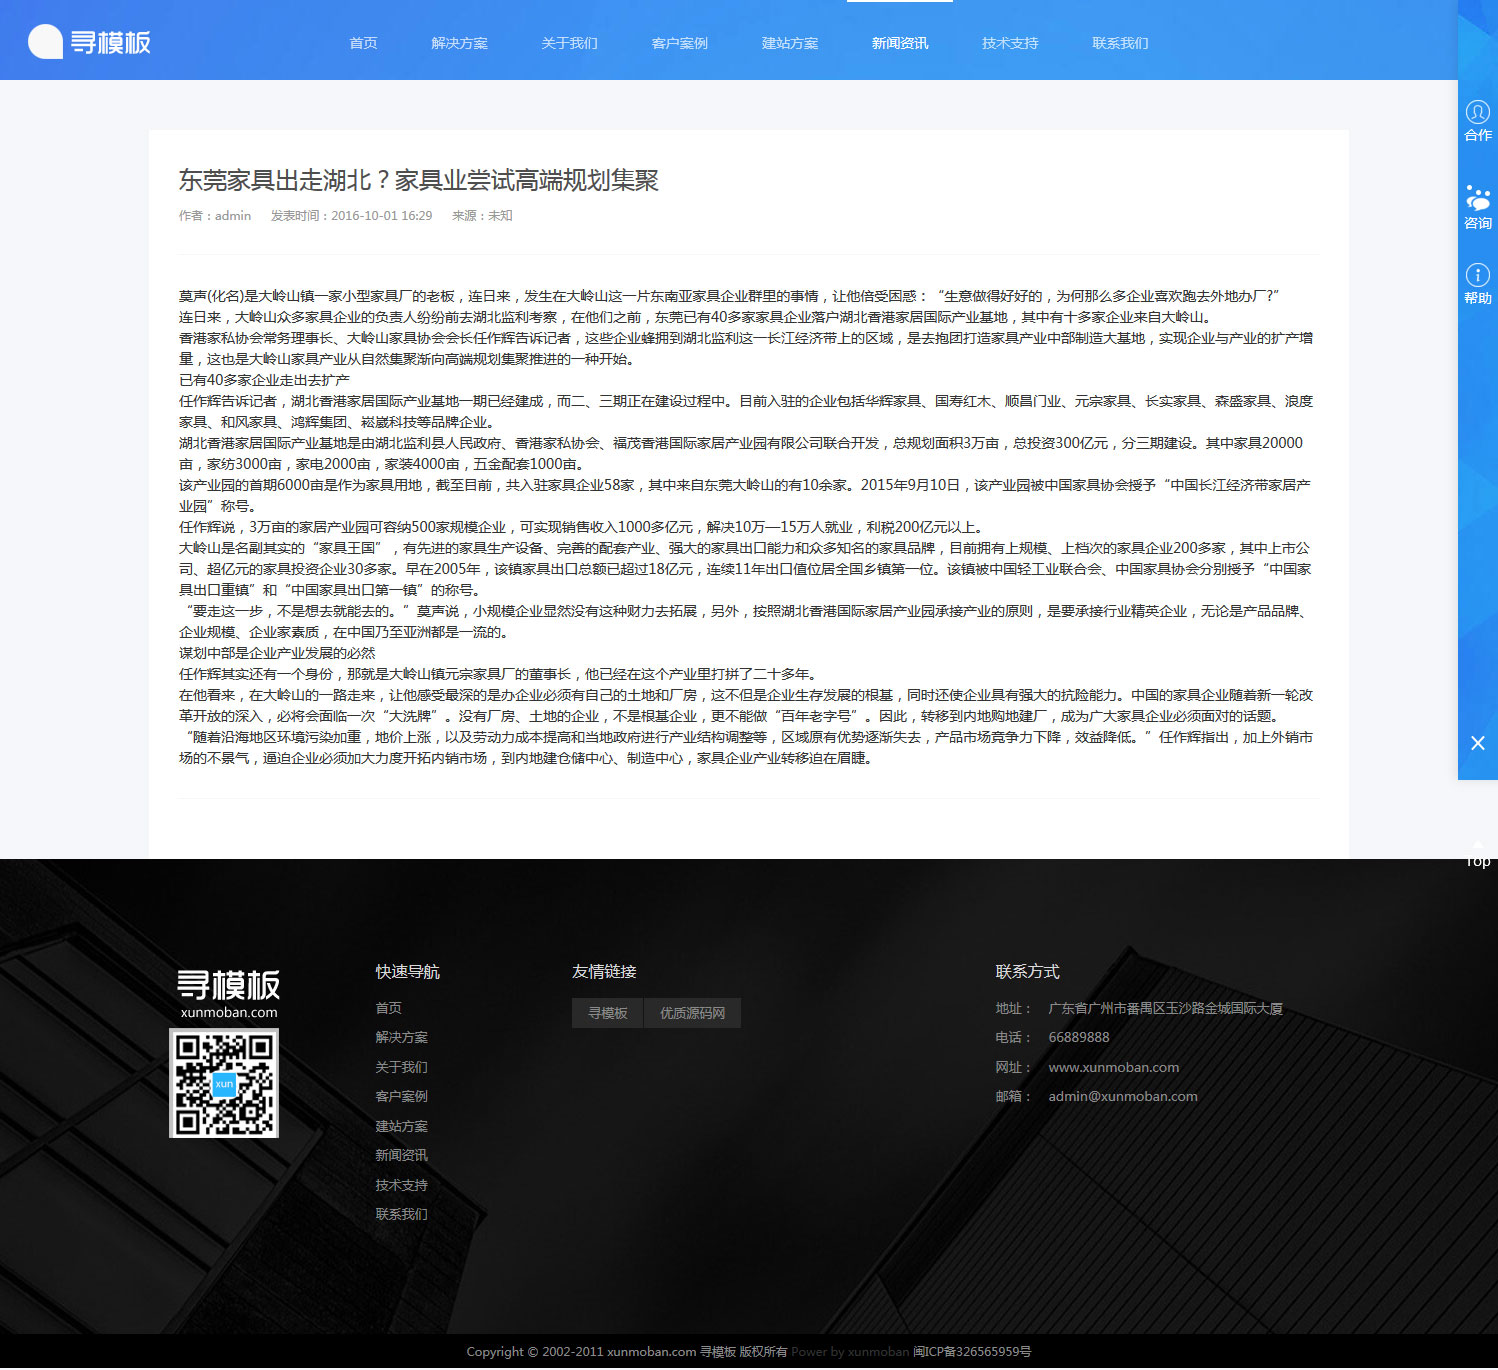Click the 寻模板 friendly link button
Image resolution: width=1498 pixels, height=1370 pixels.
[607, 1013]
